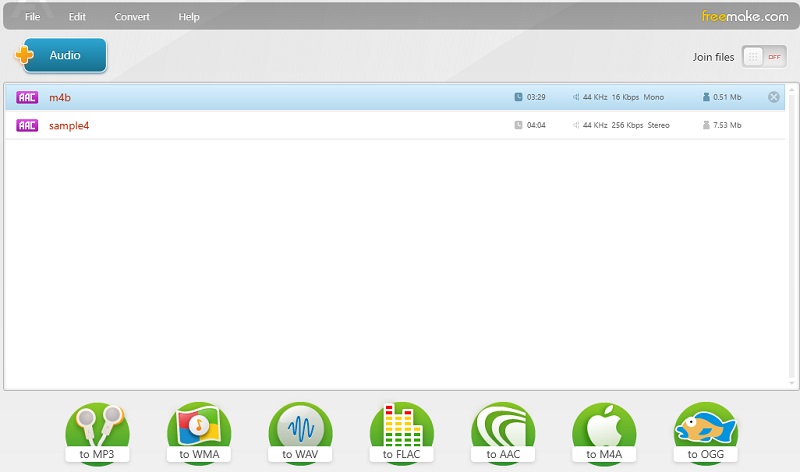Open the Edit menu
800x472 pixels.
coord(77,17)
